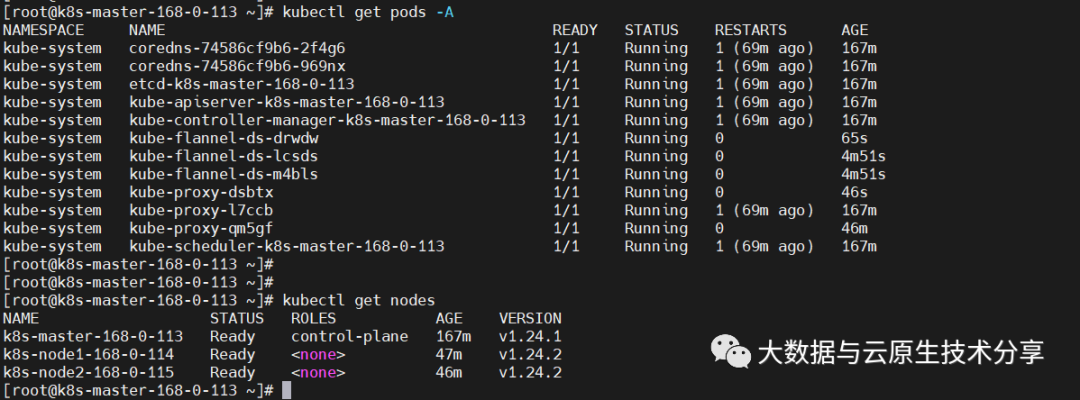Select the kube-proxy-dsbtx pod name
Screen dimensions: 1080x400
[x=201, y=192]
